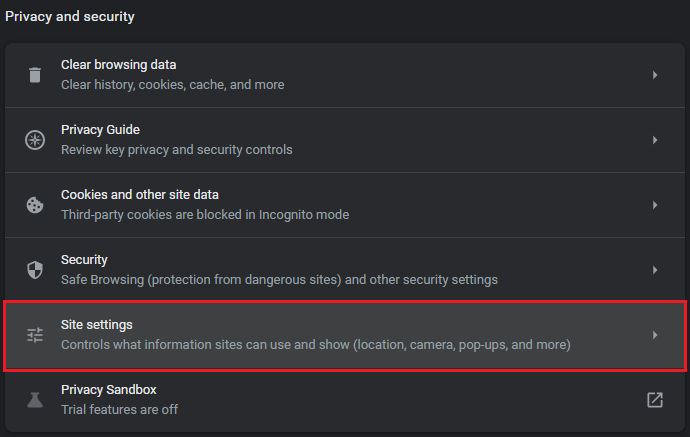
Task: Expand Clear browsing data with its arrow
Action: click(x=655, y=75)
